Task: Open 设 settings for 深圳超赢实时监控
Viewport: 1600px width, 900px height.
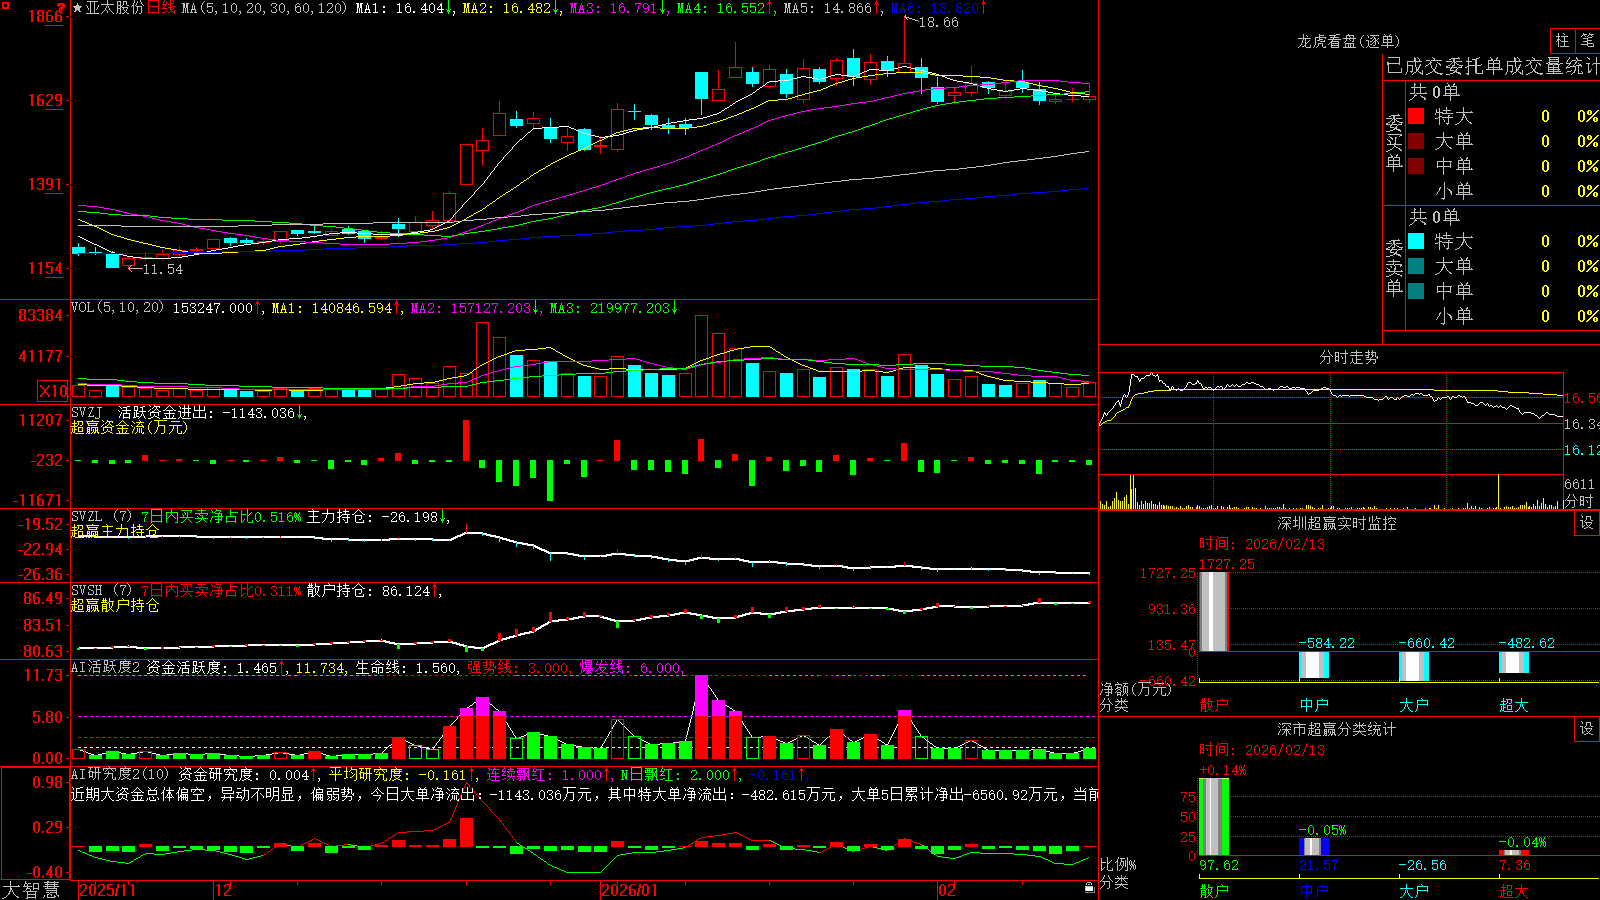Action: [1587, 523]
